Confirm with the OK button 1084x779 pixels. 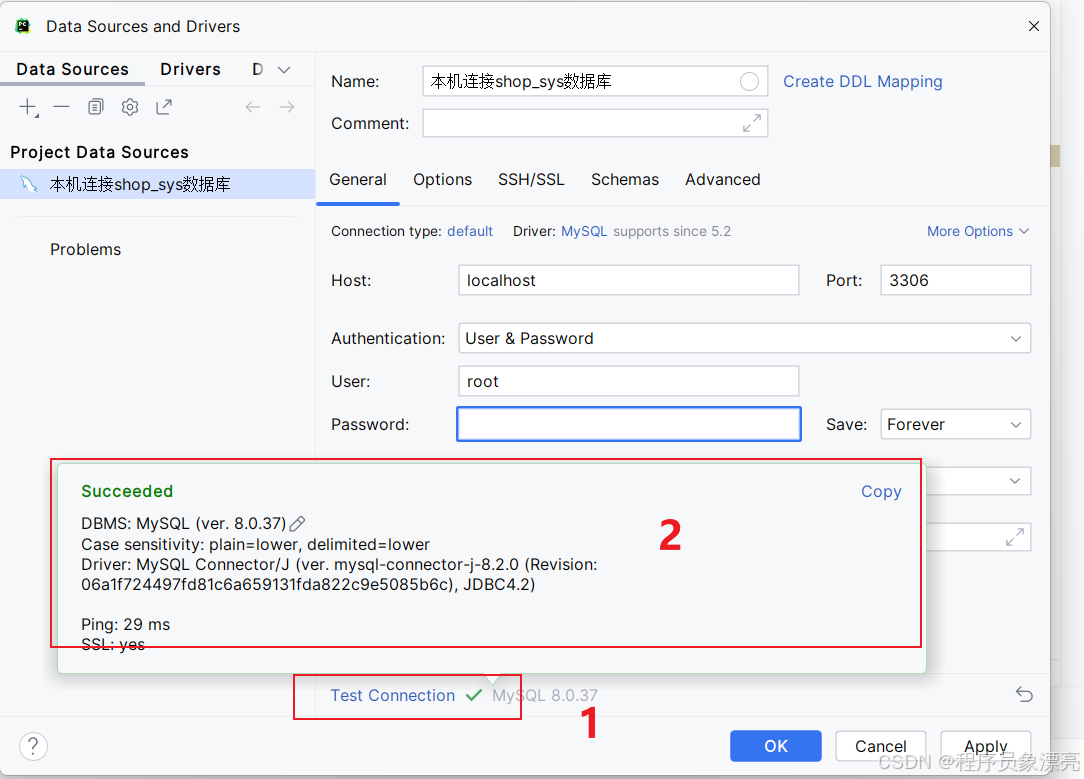[x=776, y=746]
